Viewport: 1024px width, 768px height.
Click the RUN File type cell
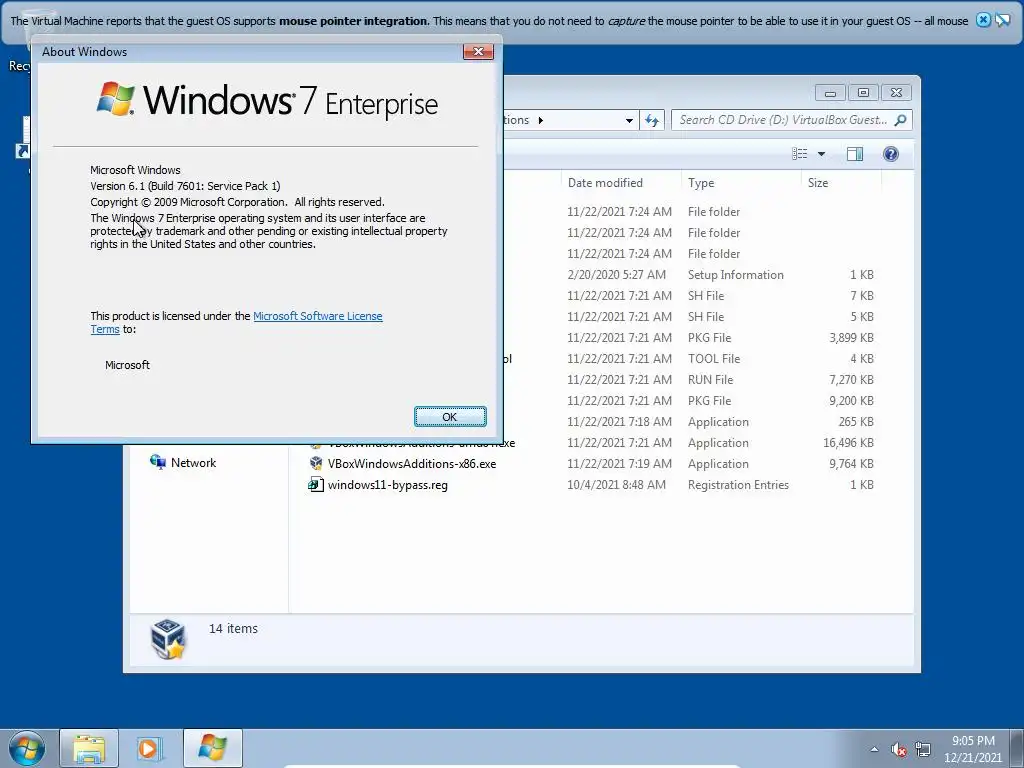coord(710,379)
